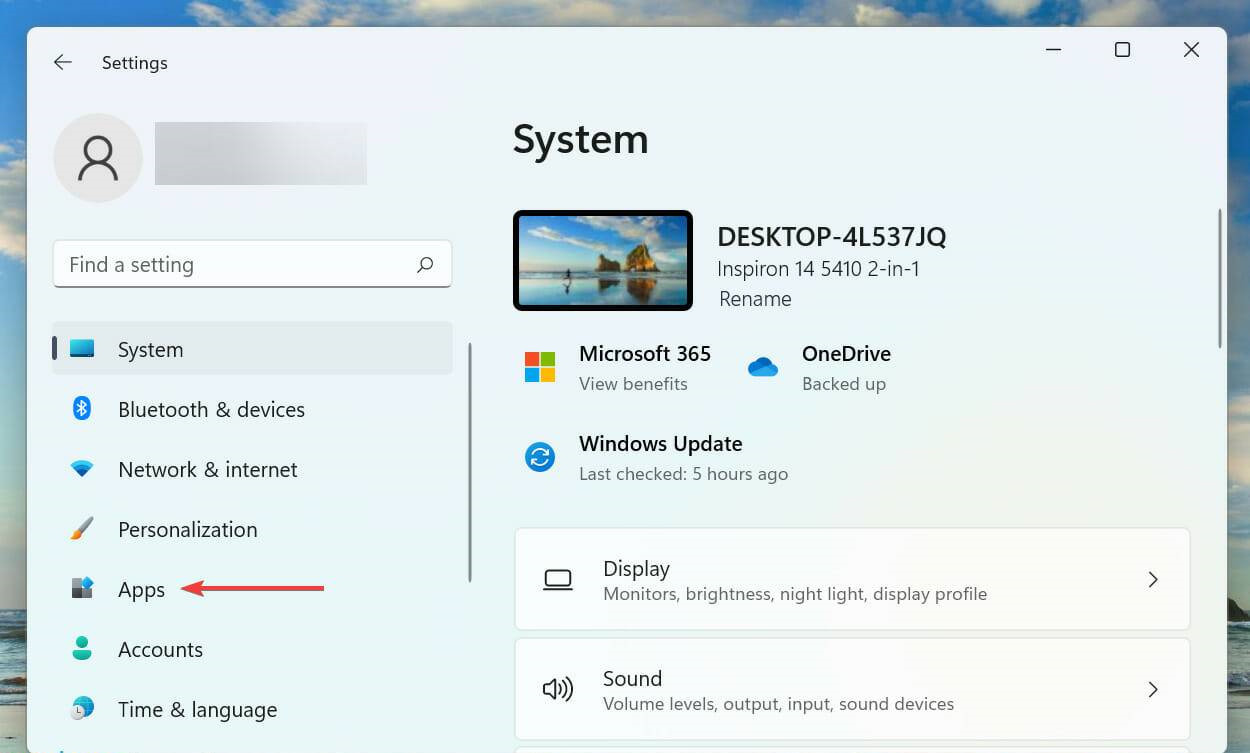Expand the Display settings row
The height and width of the screenshot is (753, 1250).
1153,579
